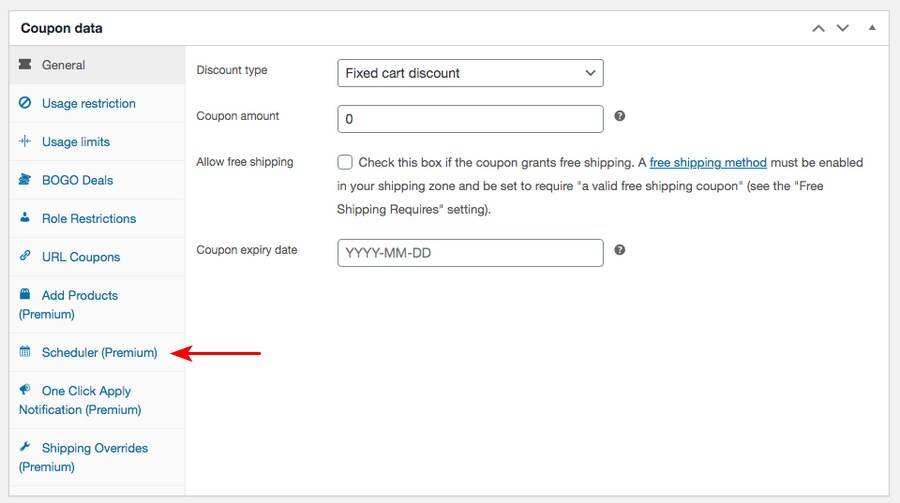Move Coupon data panel down

[x=843, y=28]
